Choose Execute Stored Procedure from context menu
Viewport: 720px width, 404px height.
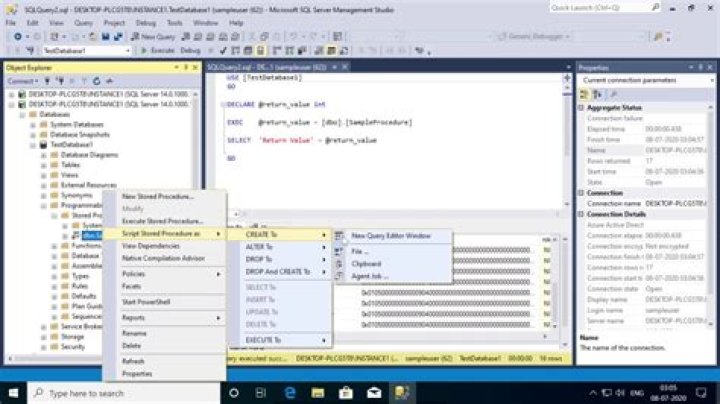coord(162,221)
